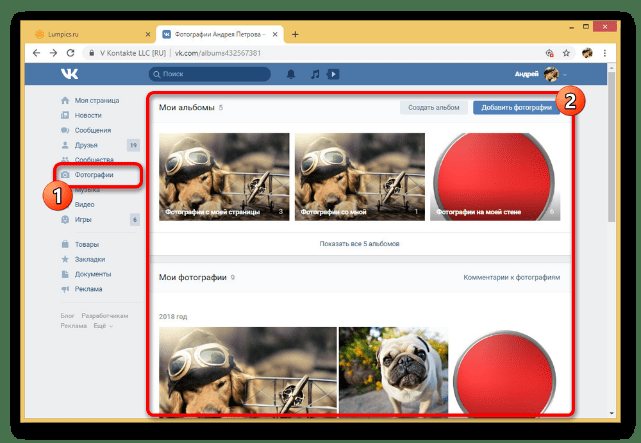The width and height of the screenshot is (641, 443).
Task: Click the Мои фотографии heading
Action: click(x=193, y=277)
